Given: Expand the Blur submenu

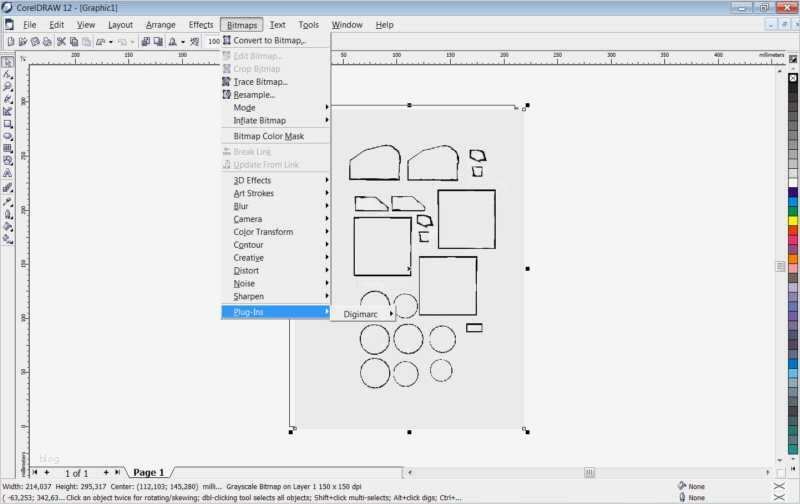Looking at the screenshot, I should coord(276,206).
